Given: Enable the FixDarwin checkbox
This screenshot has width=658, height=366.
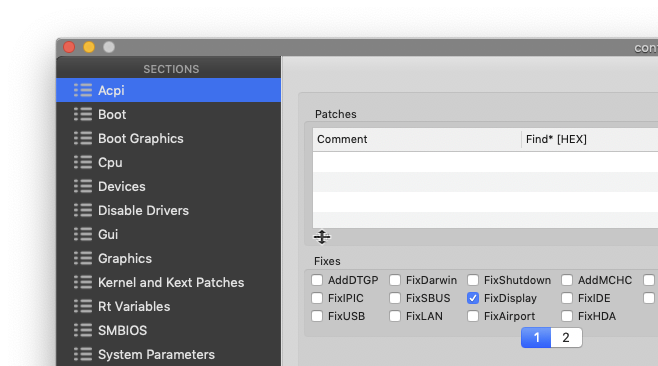Looking at the screenshot, I should [x=395, y=280].
